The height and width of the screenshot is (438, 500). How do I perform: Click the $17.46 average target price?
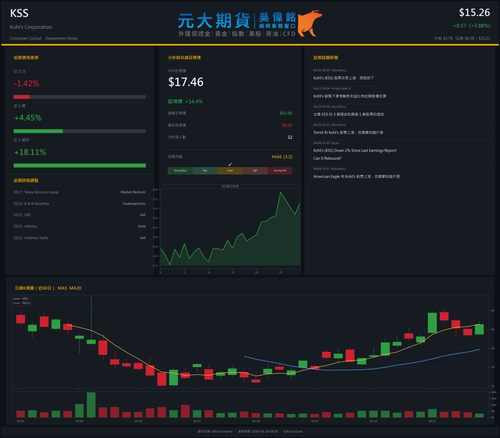186,82
